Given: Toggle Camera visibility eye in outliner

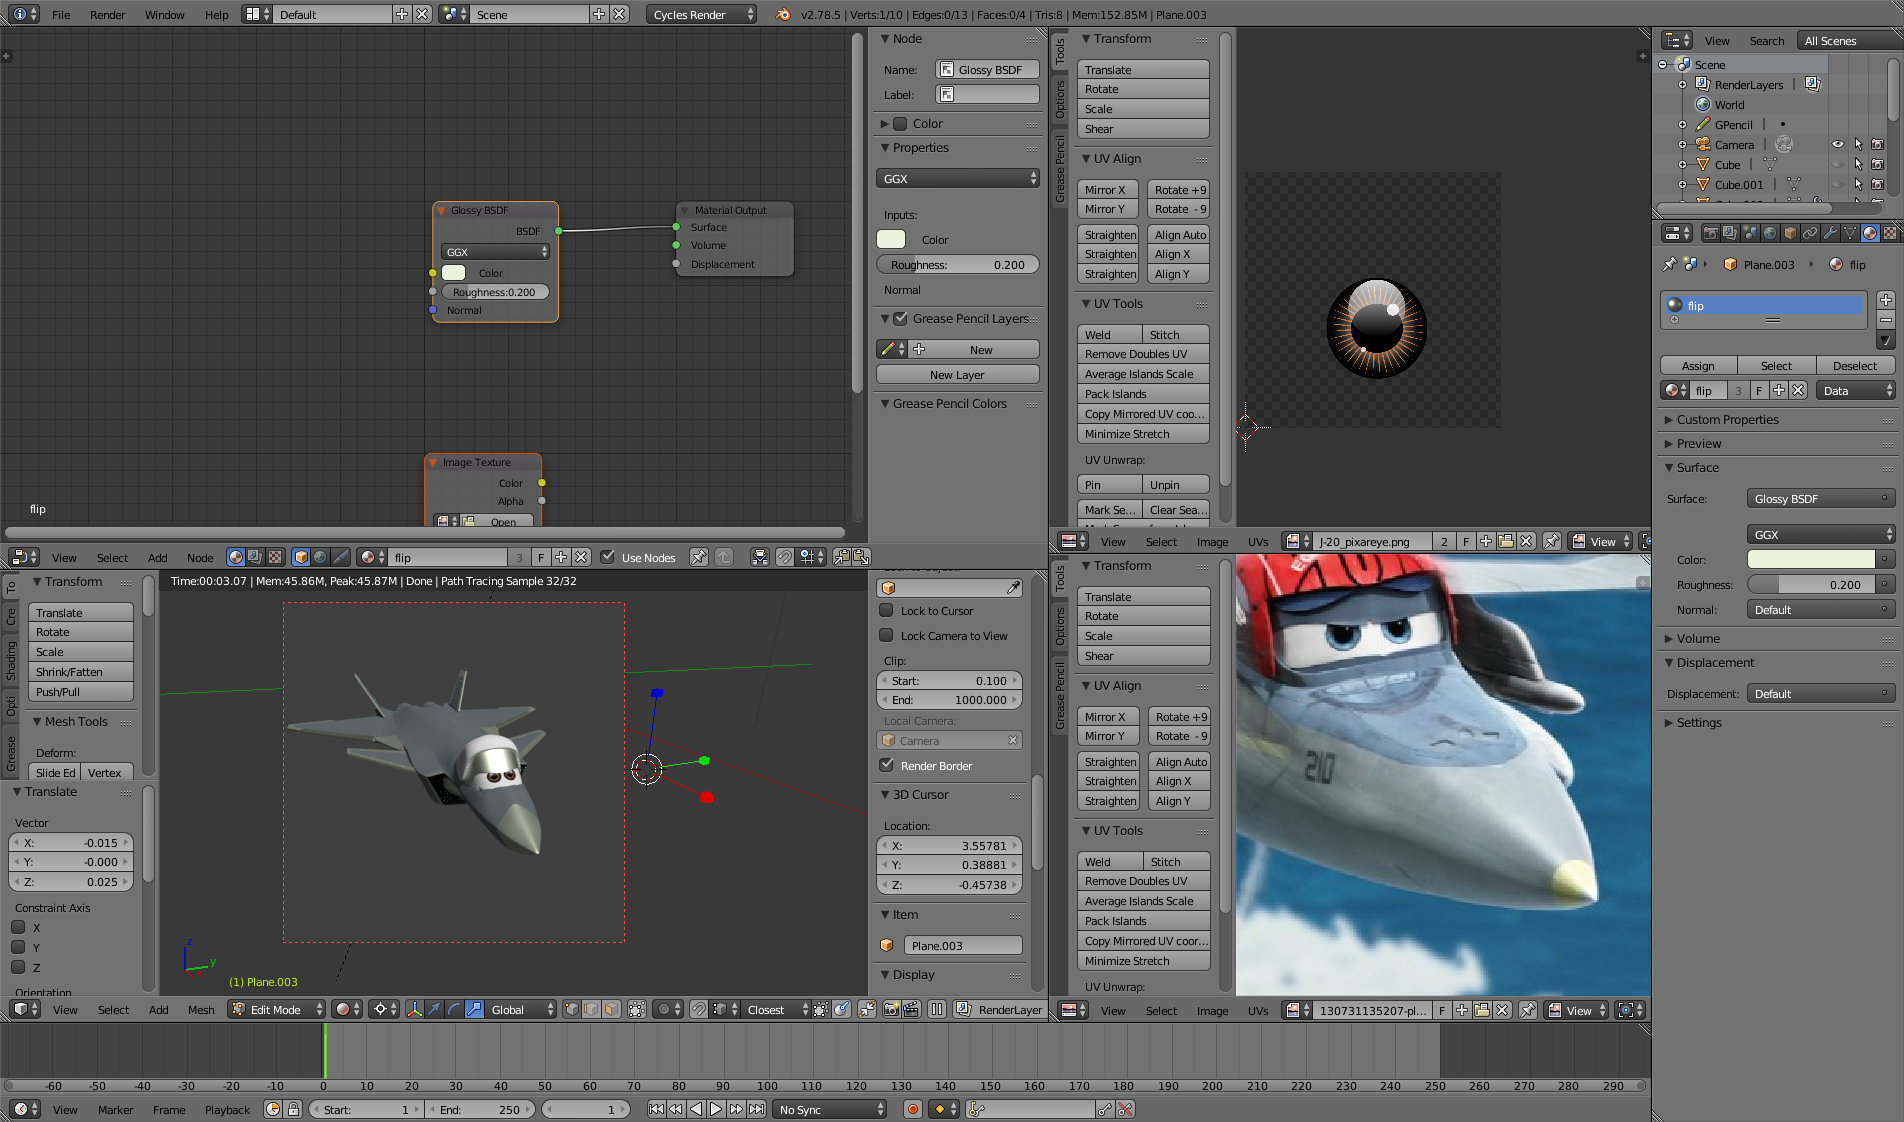Looking at the screenshot, I should click(x=1838, y=144).
